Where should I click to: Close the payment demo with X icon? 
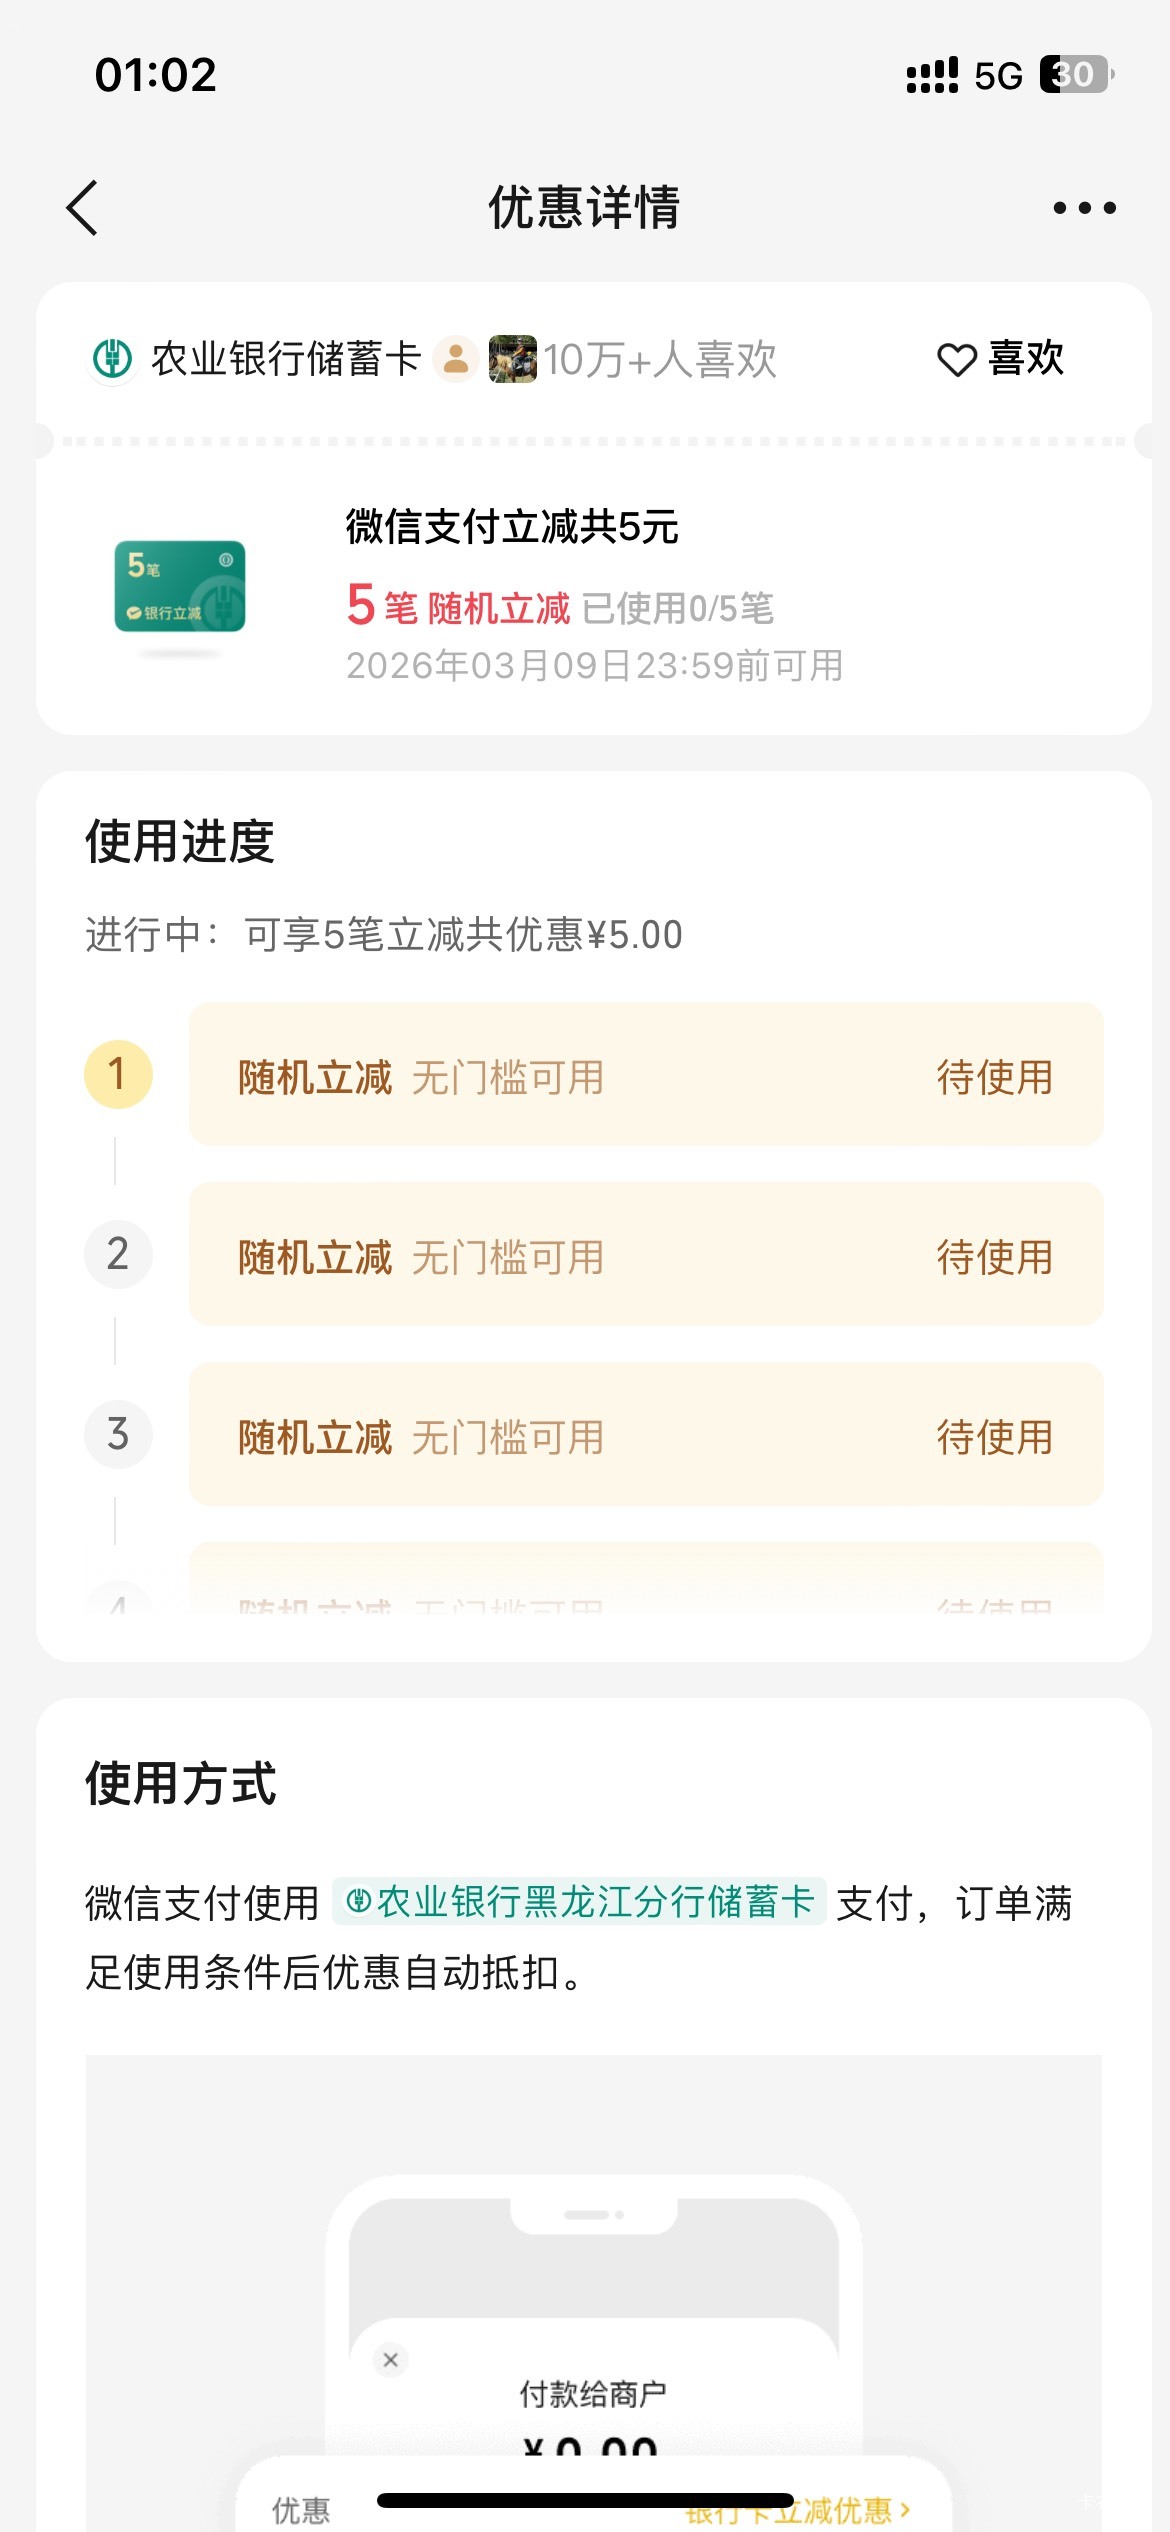coord(391,2360)
